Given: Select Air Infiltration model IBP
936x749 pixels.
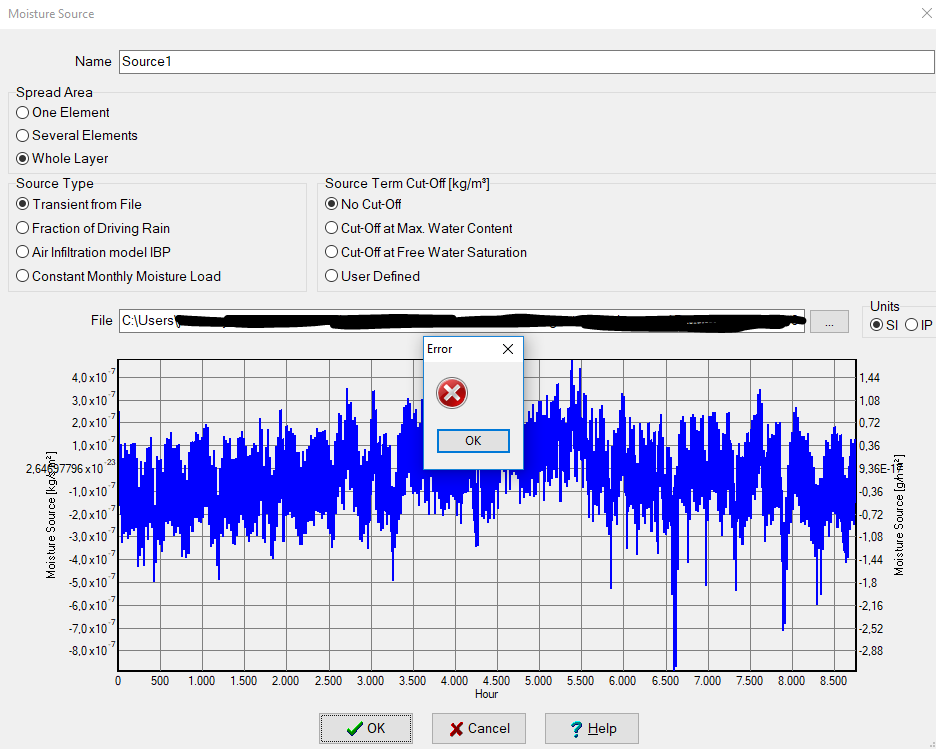Looking at the screenshot, I should (x=23, y=253).
